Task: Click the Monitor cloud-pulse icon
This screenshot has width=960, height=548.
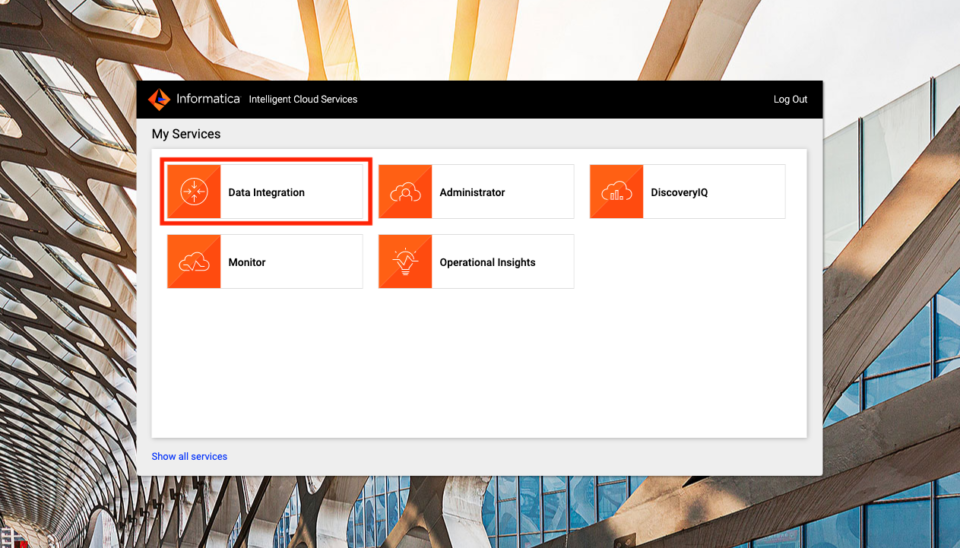Action: point(193,261)
